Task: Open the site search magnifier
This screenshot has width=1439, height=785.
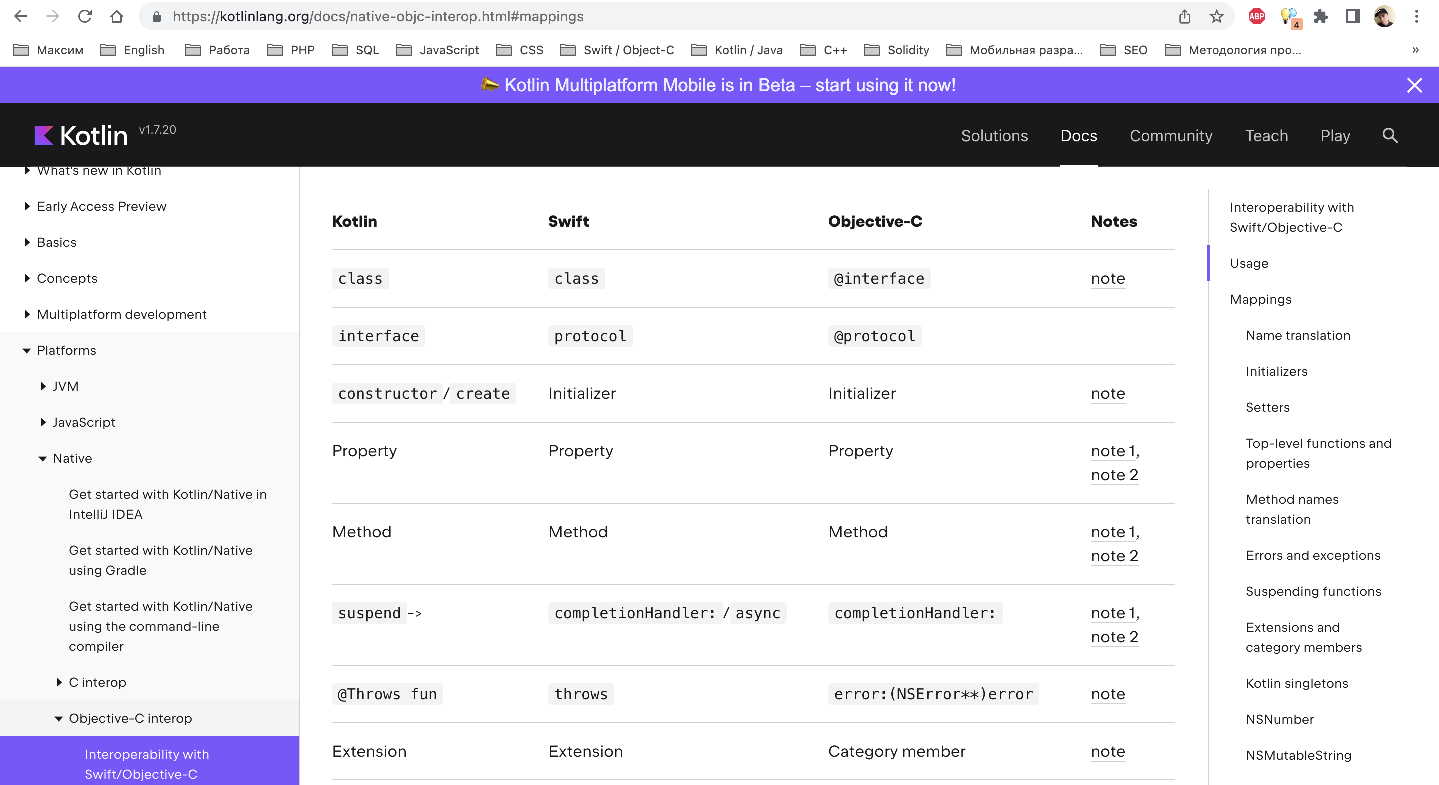Action: click(x=1390, y=136)
